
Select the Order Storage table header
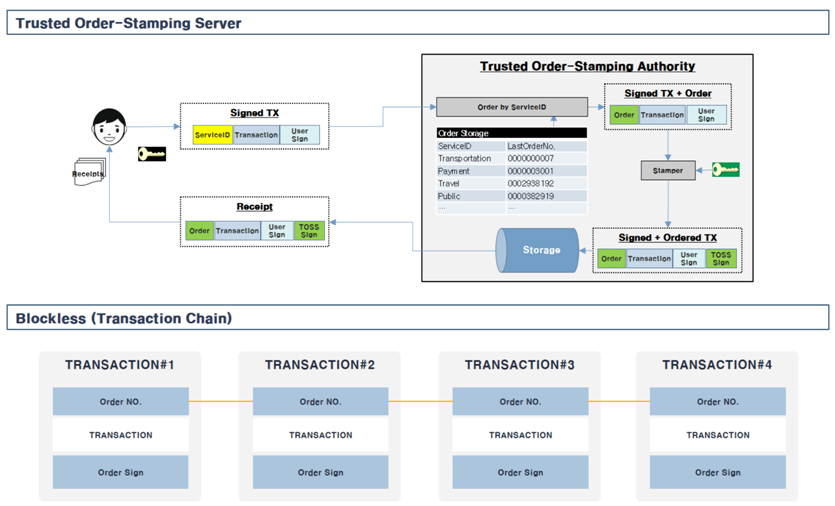point(511,133)
